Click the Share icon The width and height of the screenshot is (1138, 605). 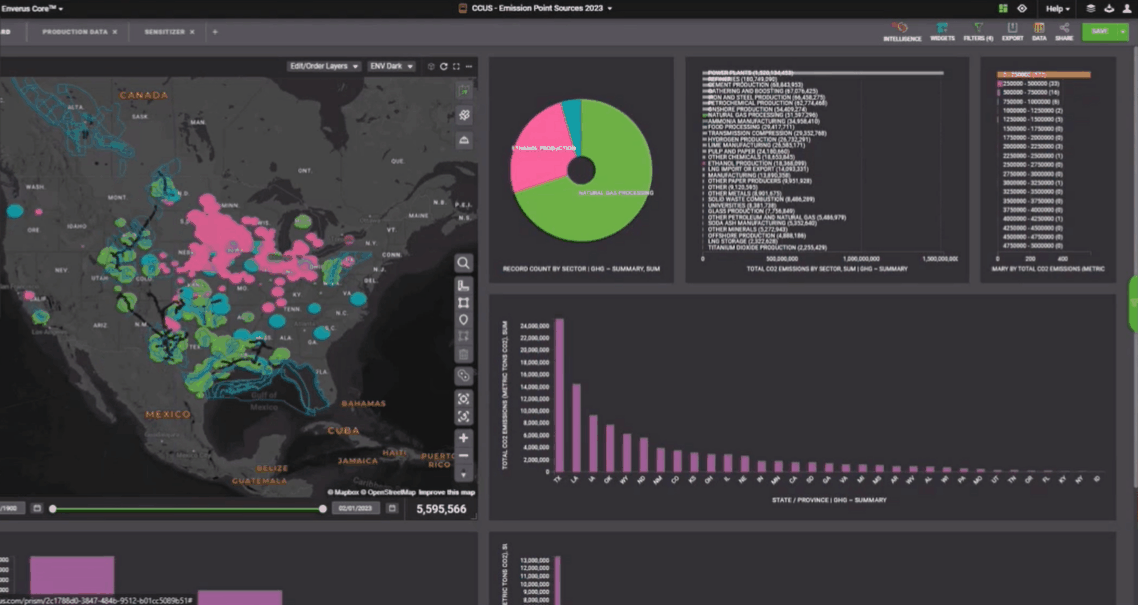1064,30
